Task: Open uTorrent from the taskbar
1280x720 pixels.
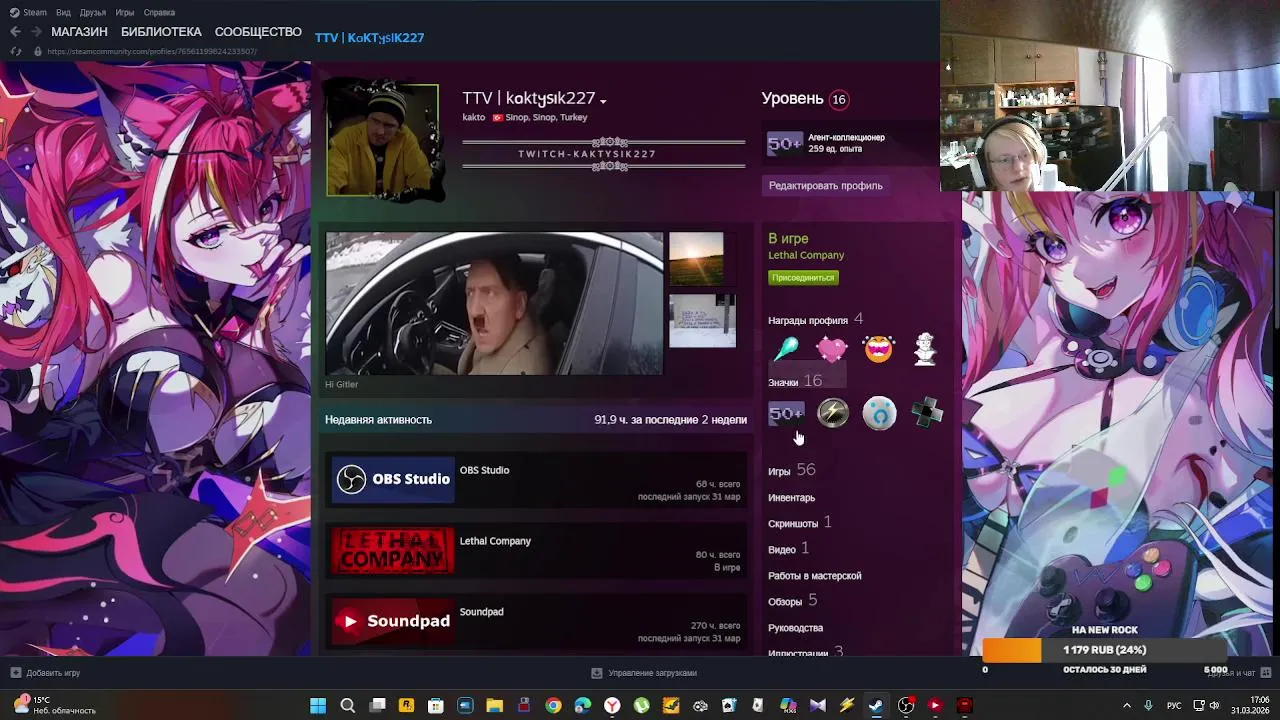Action: click(x=641, y=706)
